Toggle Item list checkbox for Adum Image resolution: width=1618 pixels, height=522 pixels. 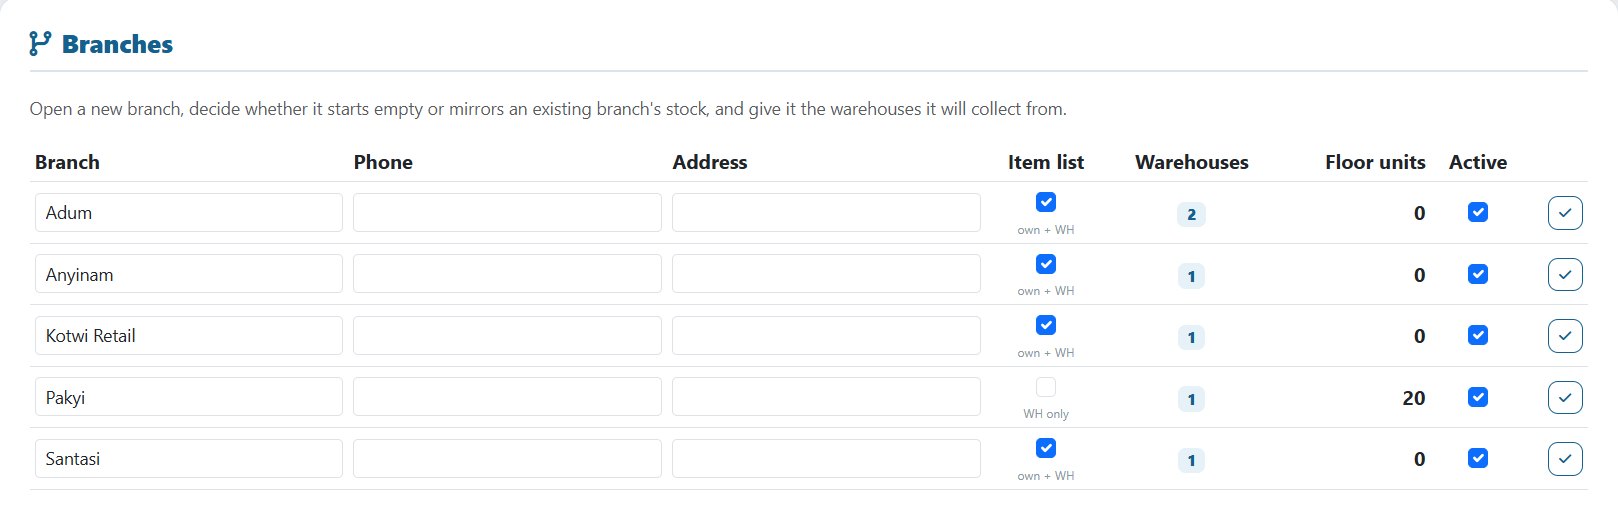click(1046, 202)
